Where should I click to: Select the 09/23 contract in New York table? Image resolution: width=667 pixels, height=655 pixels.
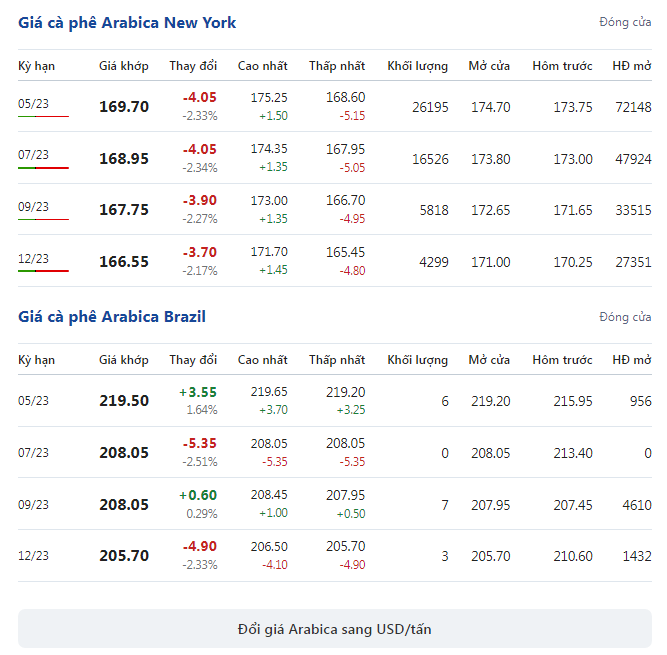33,206
